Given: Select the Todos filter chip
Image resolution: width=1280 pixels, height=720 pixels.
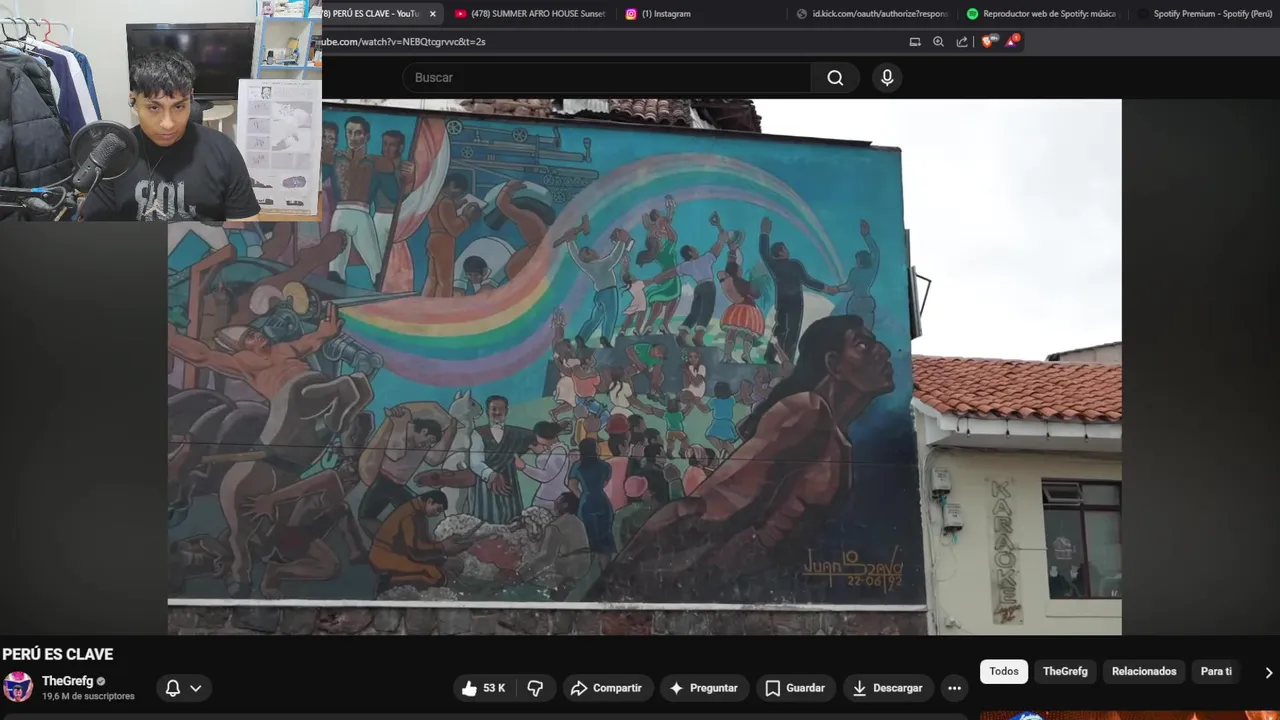Looking at the screenshot, I should pos(1004,672).
